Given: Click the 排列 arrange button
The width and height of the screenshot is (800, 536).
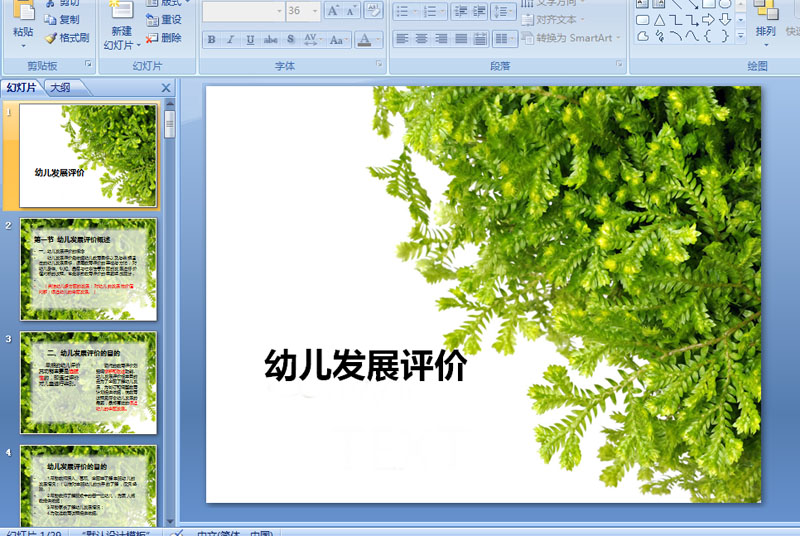Looking at the screenshot, I should click(765, 23).
